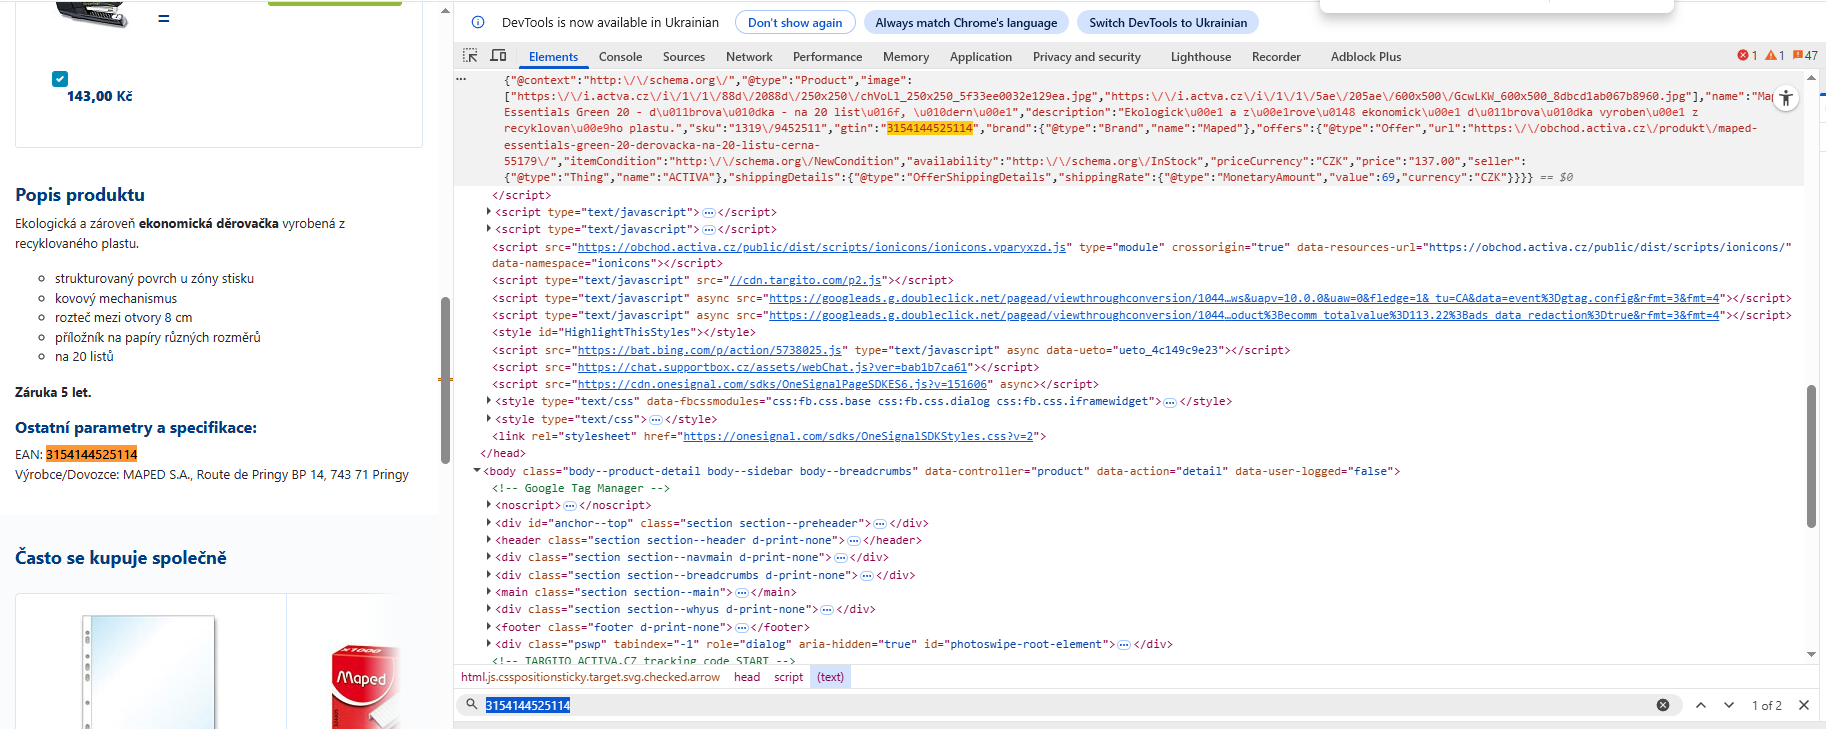Open the Recorder tab
This screenshot has height=729, width=1826.
click(x=1276, y=57)
